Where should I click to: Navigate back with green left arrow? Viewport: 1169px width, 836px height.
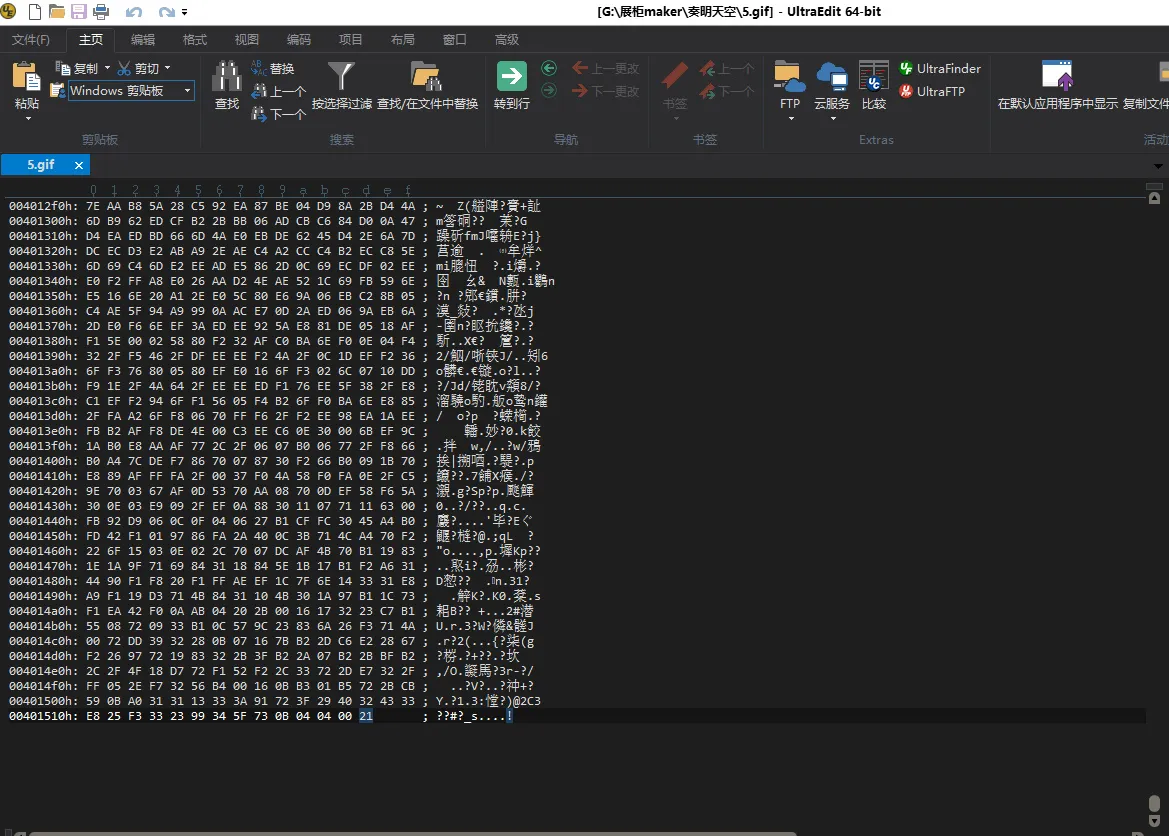click(549, 68)
